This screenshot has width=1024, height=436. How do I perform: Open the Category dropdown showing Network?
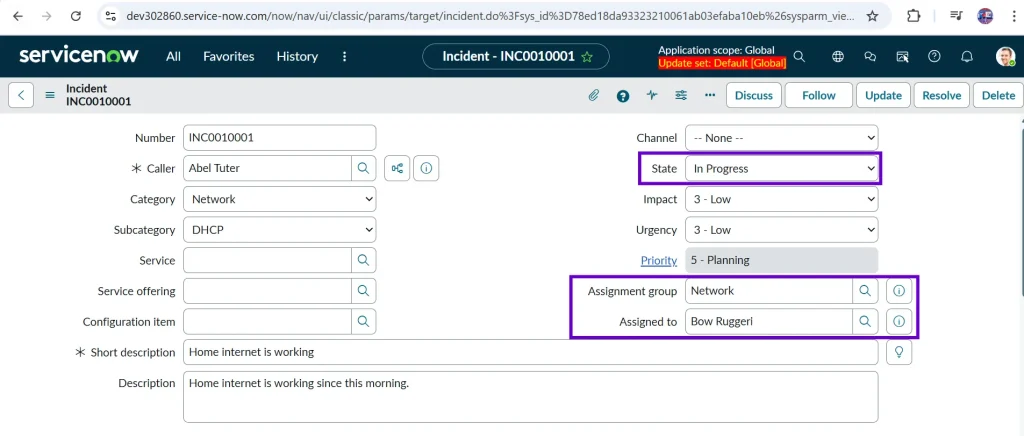[x=280, y=199]
